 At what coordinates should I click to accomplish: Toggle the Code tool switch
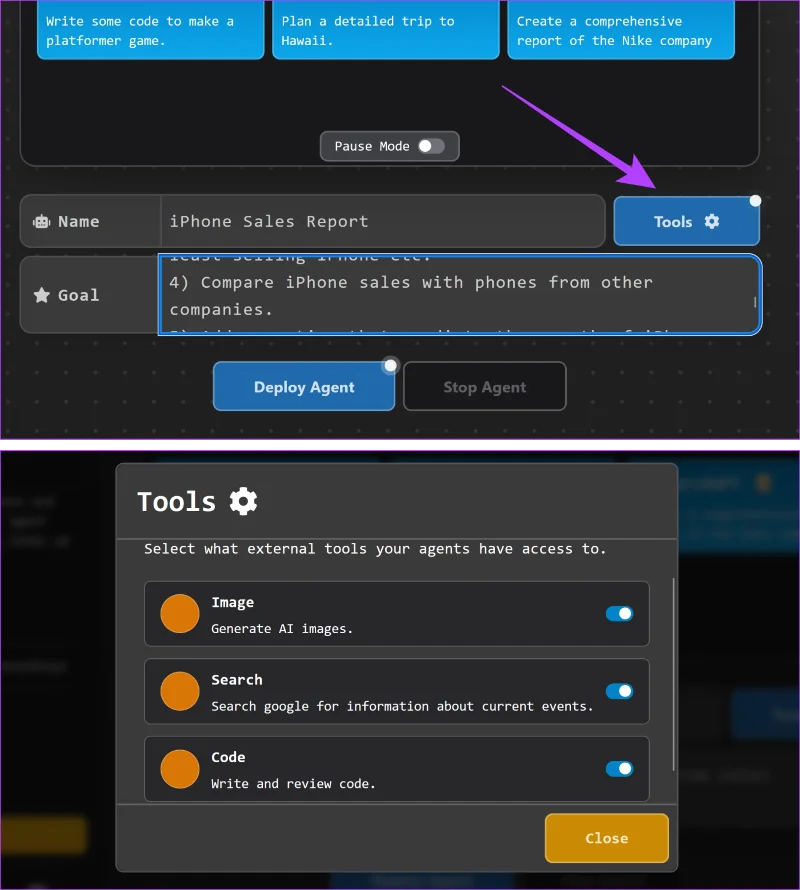coord(619,769)
